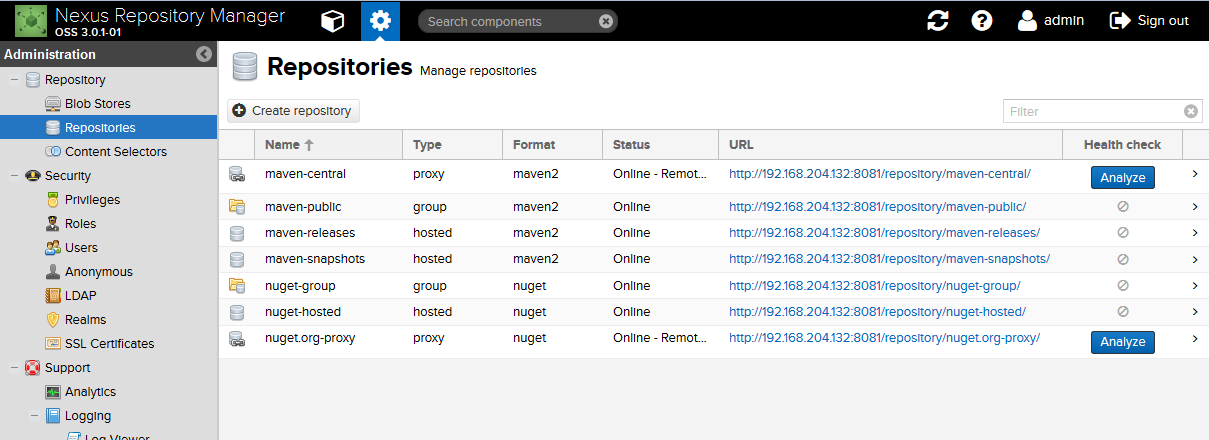Open Blob Stores in sidebar
1209x440 pixels.
point(97,104)
